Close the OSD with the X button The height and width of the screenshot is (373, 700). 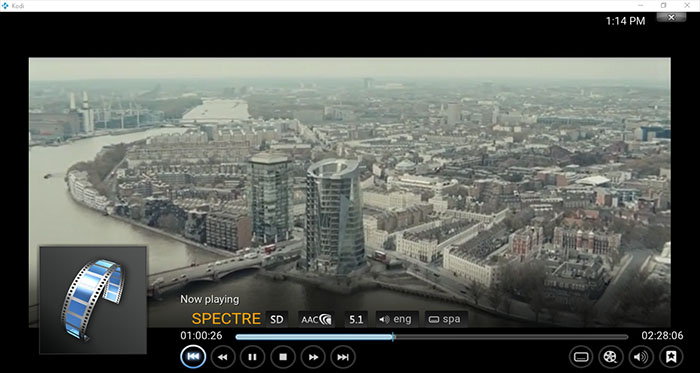click(671, 17)
